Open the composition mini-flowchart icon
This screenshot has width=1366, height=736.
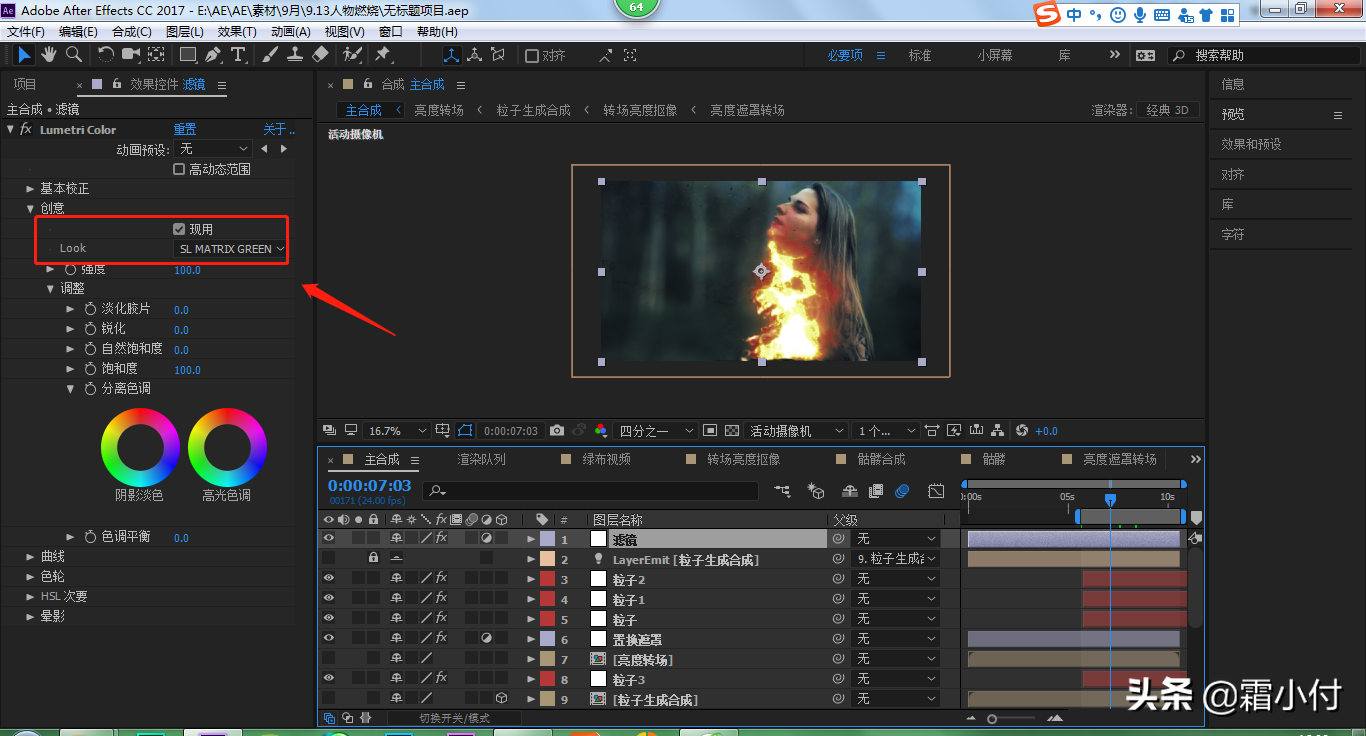point(782,491)
